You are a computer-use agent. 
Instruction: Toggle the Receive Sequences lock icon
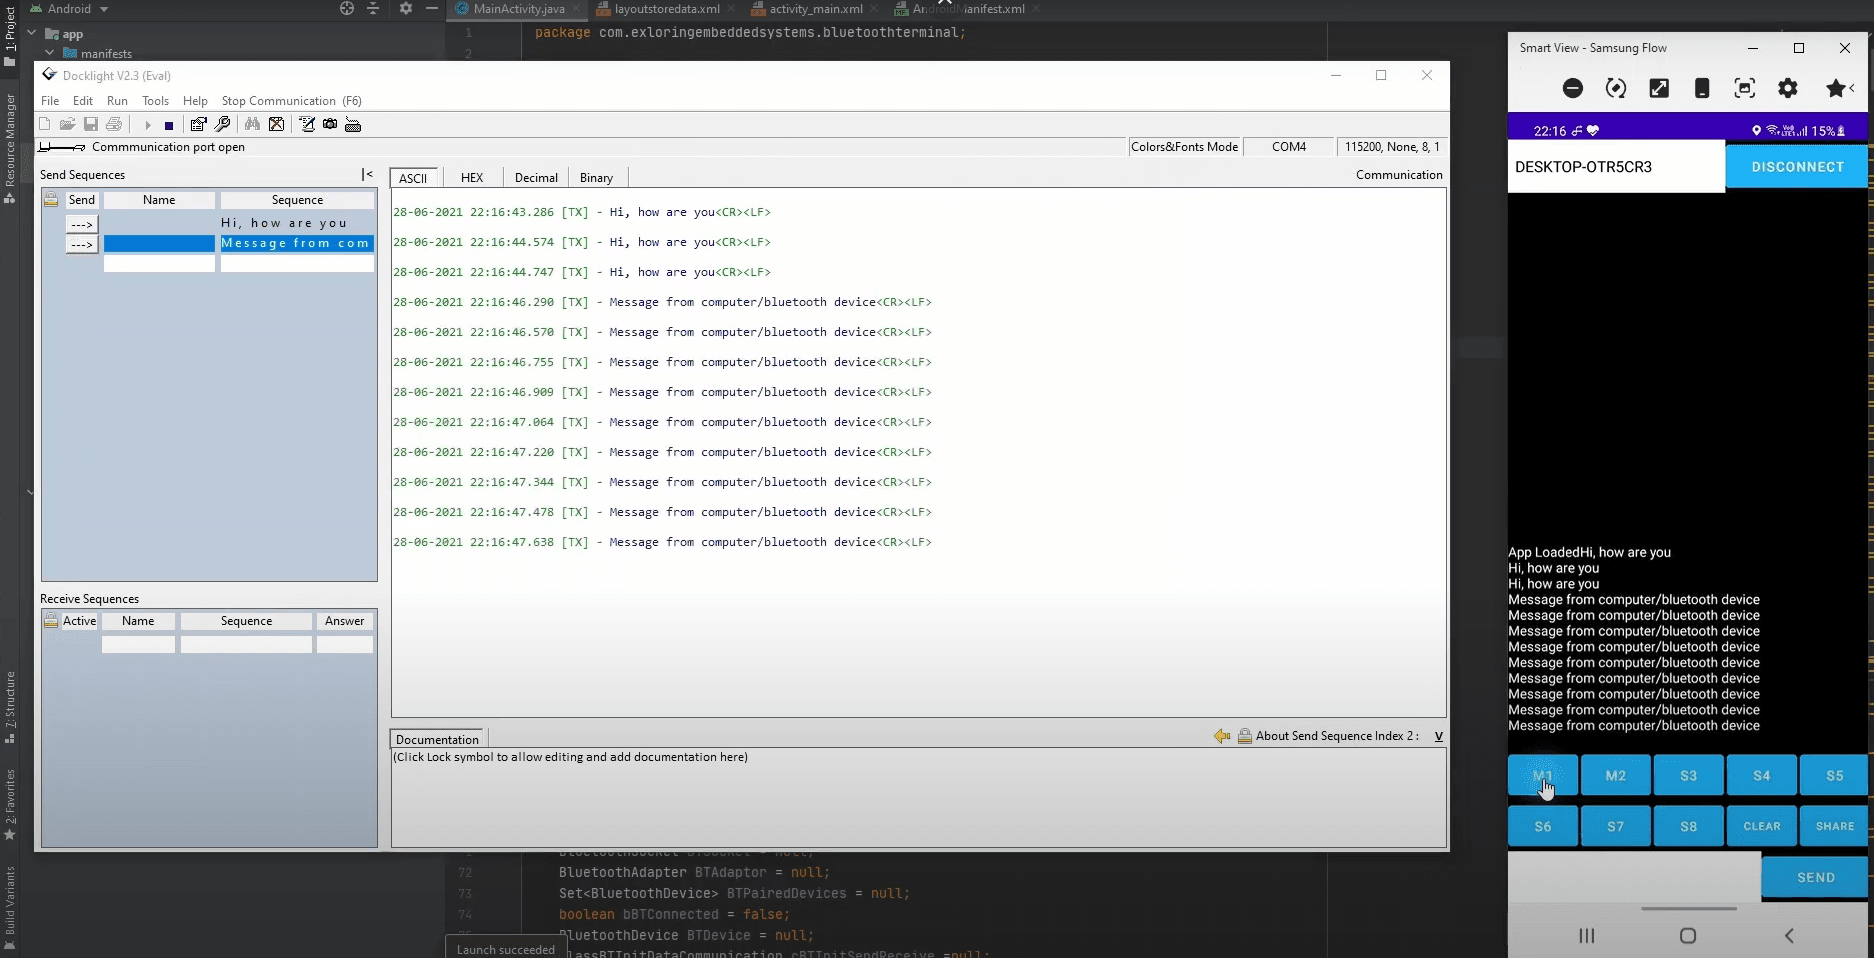click(51, 621)
